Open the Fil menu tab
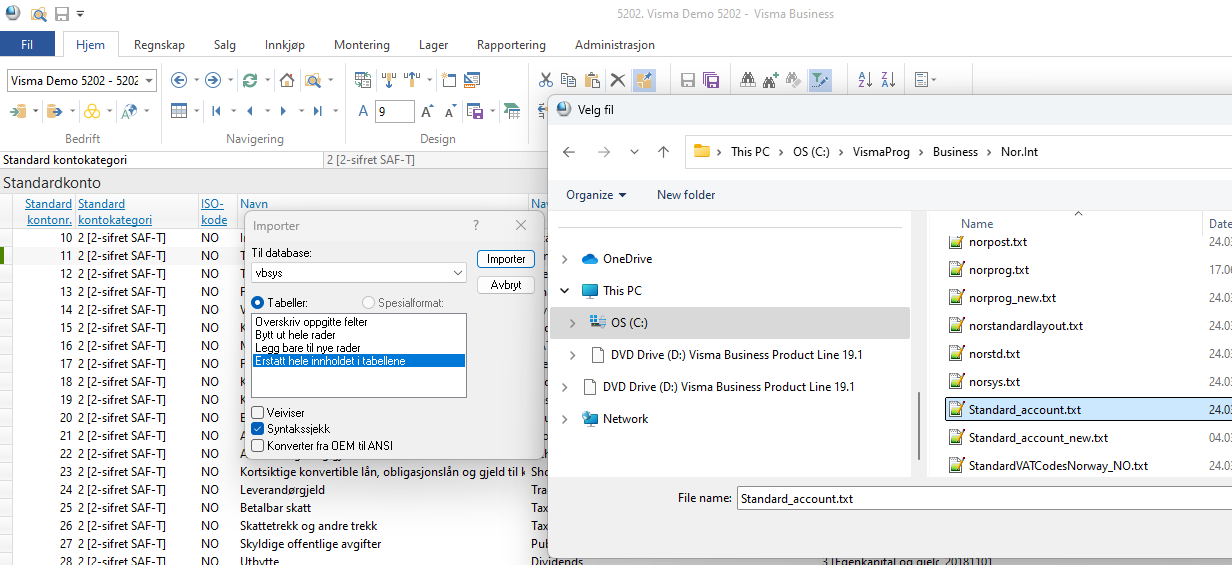The height and width of the screenshot is (565, 1232). [27, 45]
